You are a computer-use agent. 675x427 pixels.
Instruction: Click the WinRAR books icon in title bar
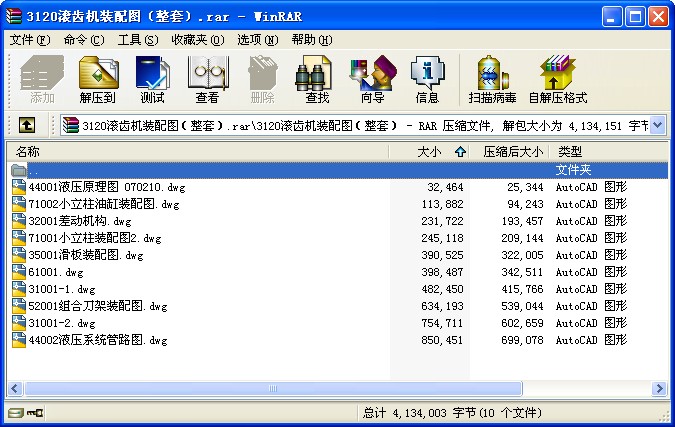[x=13, y=16]
